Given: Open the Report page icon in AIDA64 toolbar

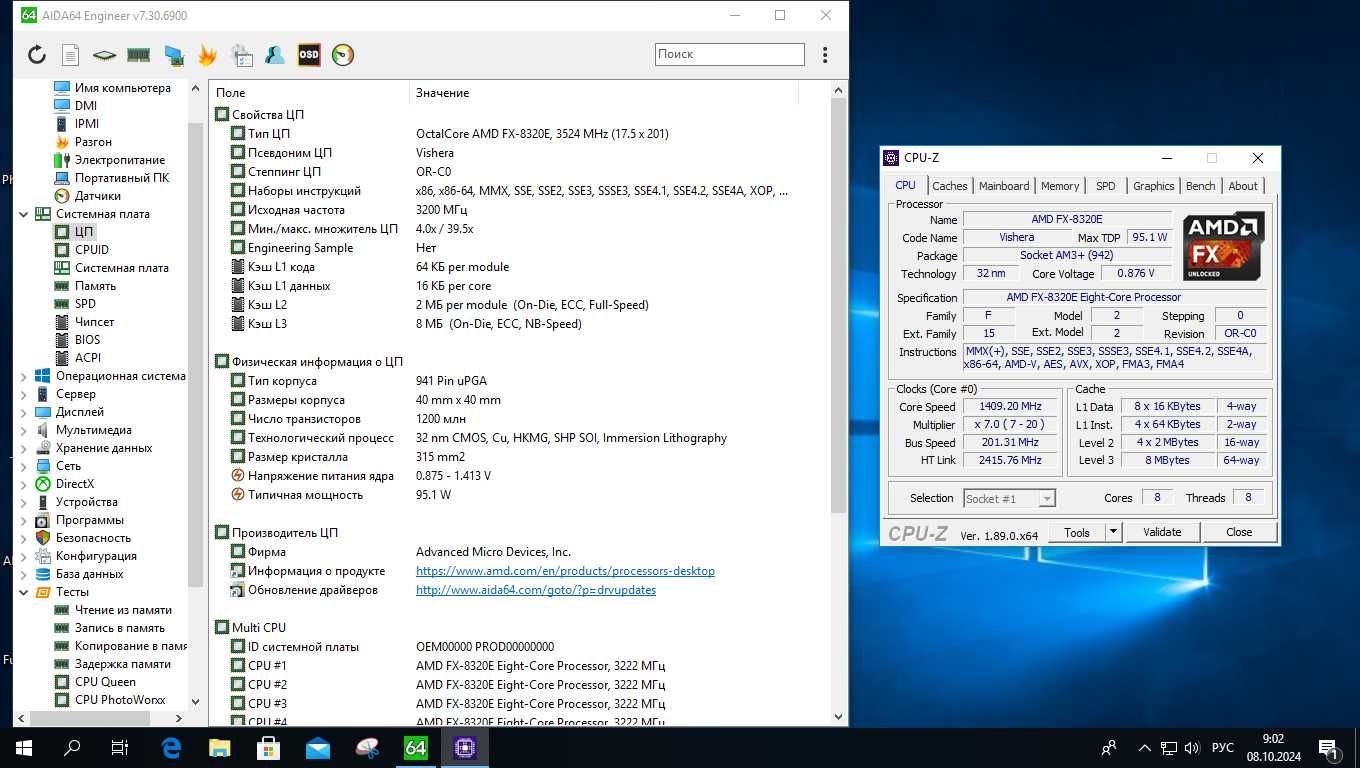Looking at the screenshot, I should [x=70, y=55].
